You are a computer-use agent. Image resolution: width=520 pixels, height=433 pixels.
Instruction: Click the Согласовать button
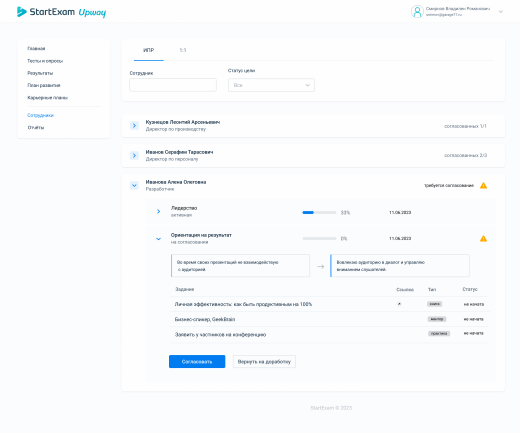[x=197, y=362]
